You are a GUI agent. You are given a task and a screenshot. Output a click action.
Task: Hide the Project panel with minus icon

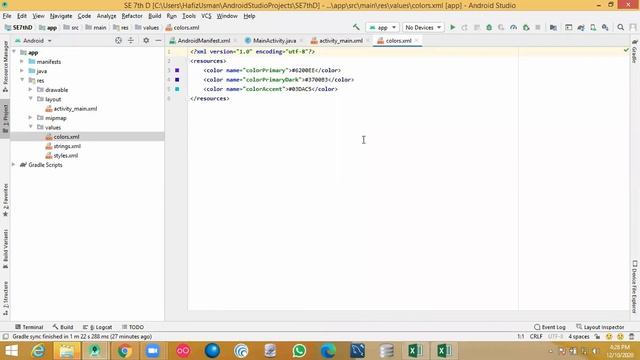[x=158, y=40]
